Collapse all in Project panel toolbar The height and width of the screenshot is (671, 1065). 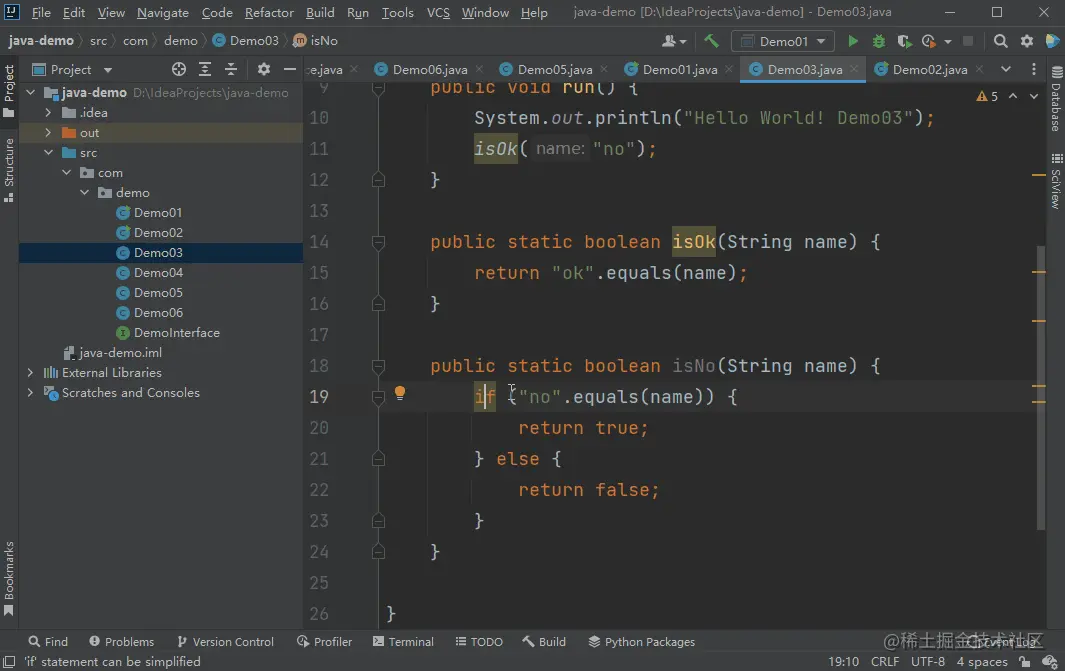pyautogui.click(x=231, y=69)
